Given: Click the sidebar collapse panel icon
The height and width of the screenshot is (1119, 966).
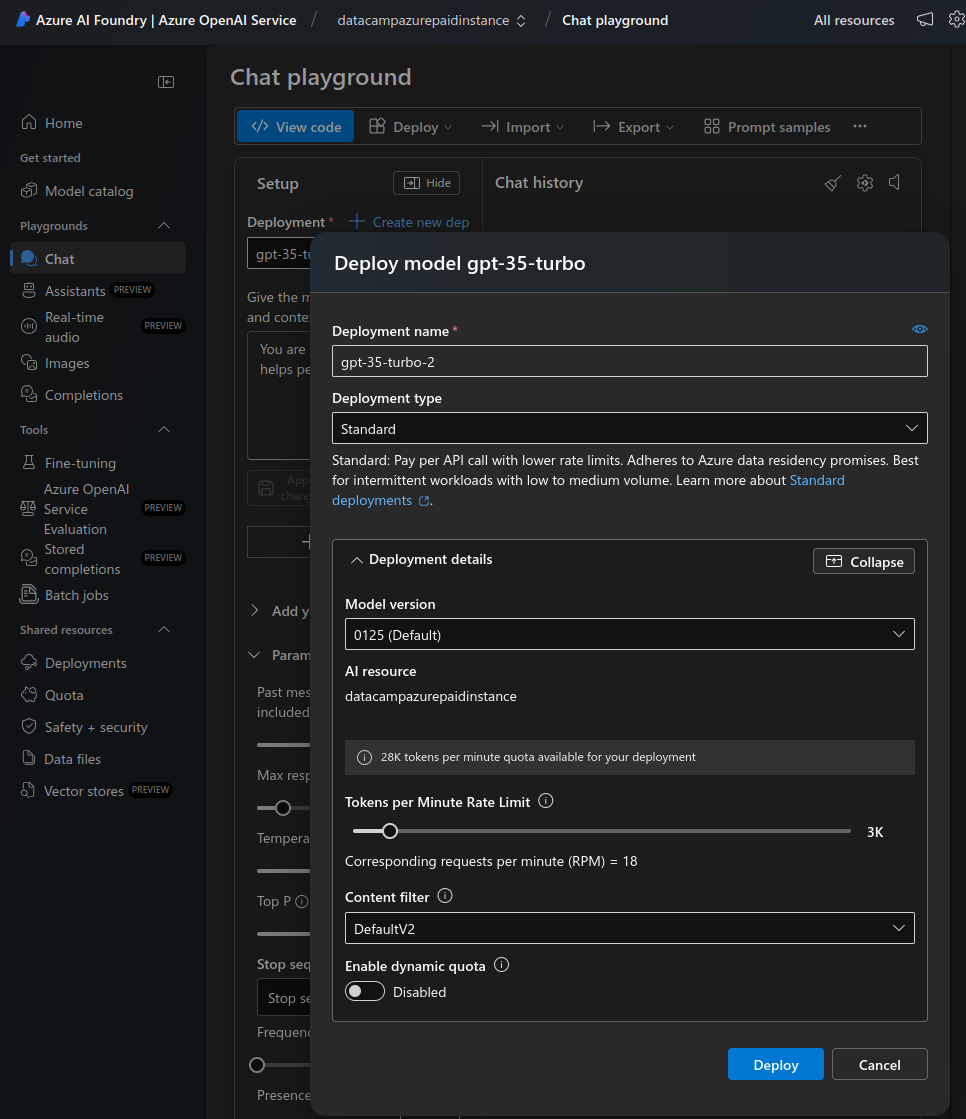Looking at the screenshot, I should [166, 82].
